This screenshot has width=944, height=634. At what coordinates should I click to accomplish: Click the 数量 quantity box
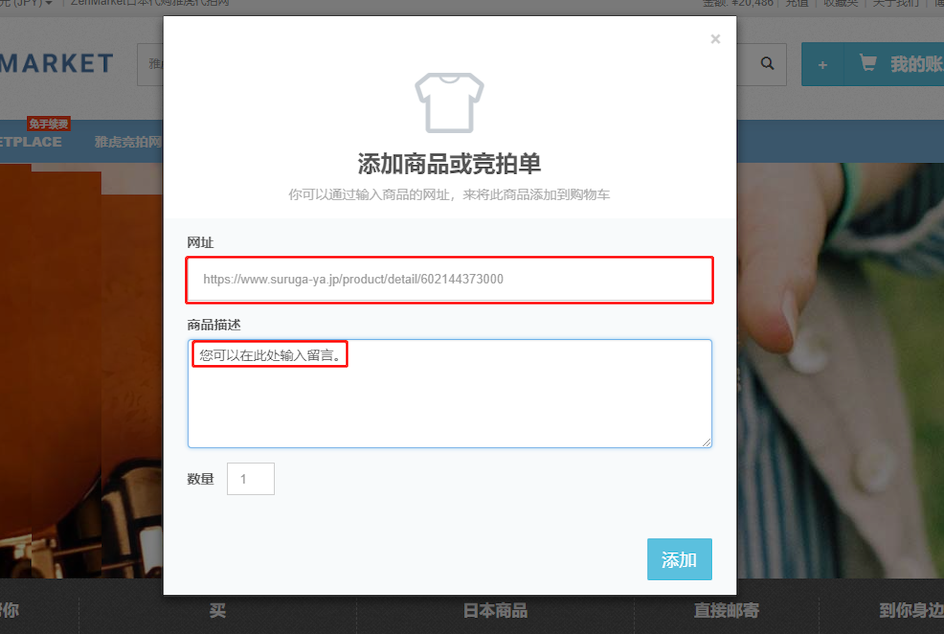(250, 479)
